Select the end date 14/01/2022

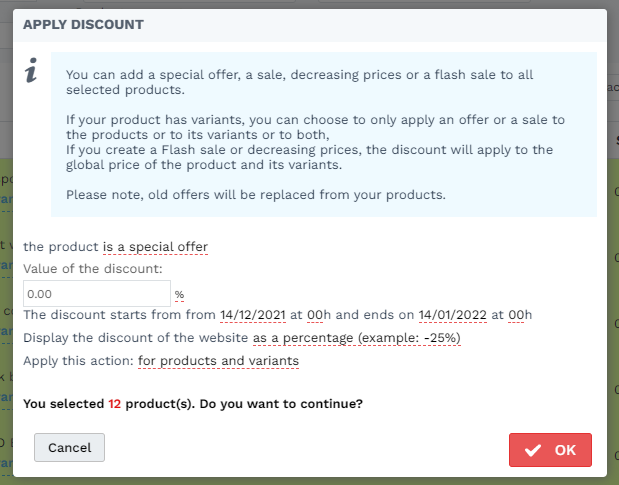pos(452,315)
